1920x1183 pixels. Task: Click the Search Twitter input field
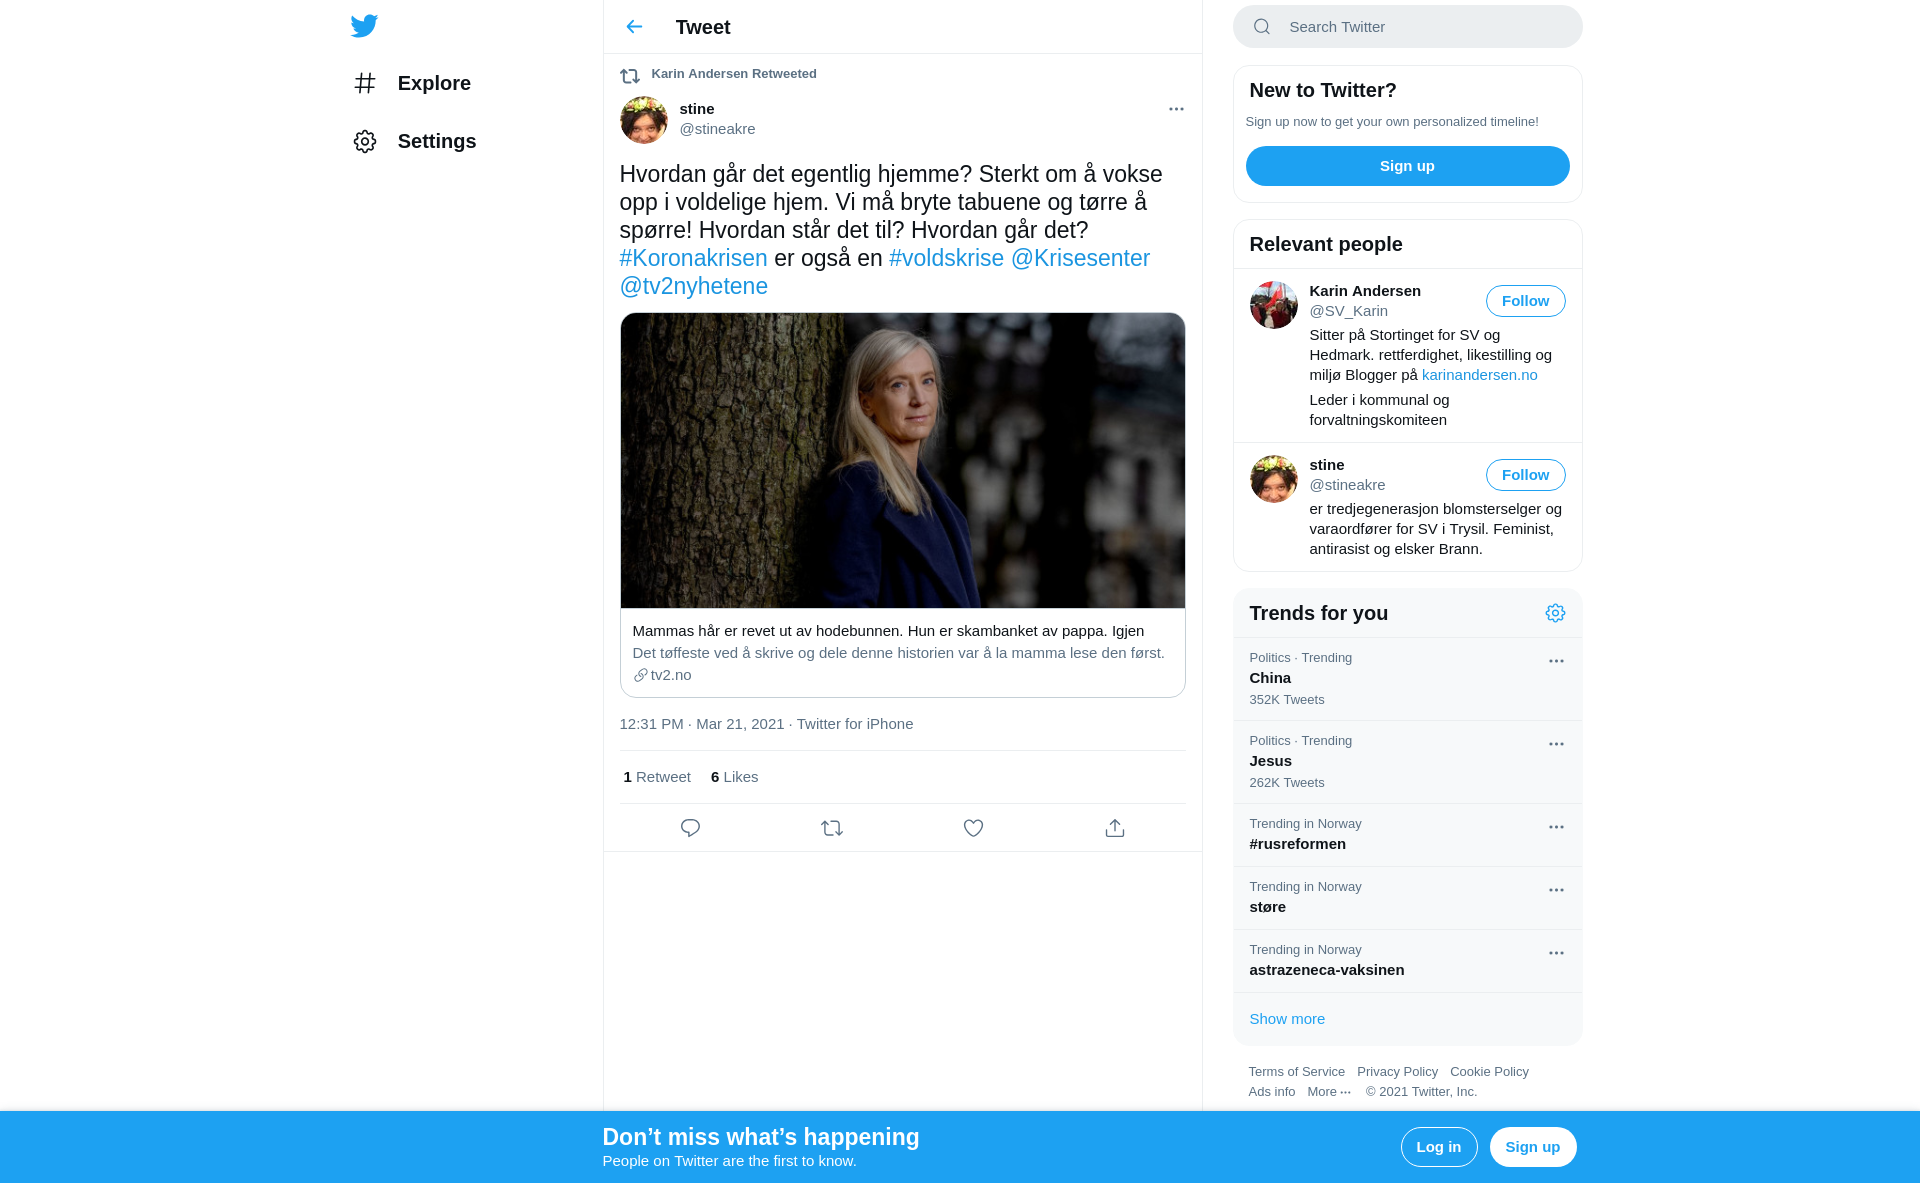pyautogui.click(x=1420, y=27)
